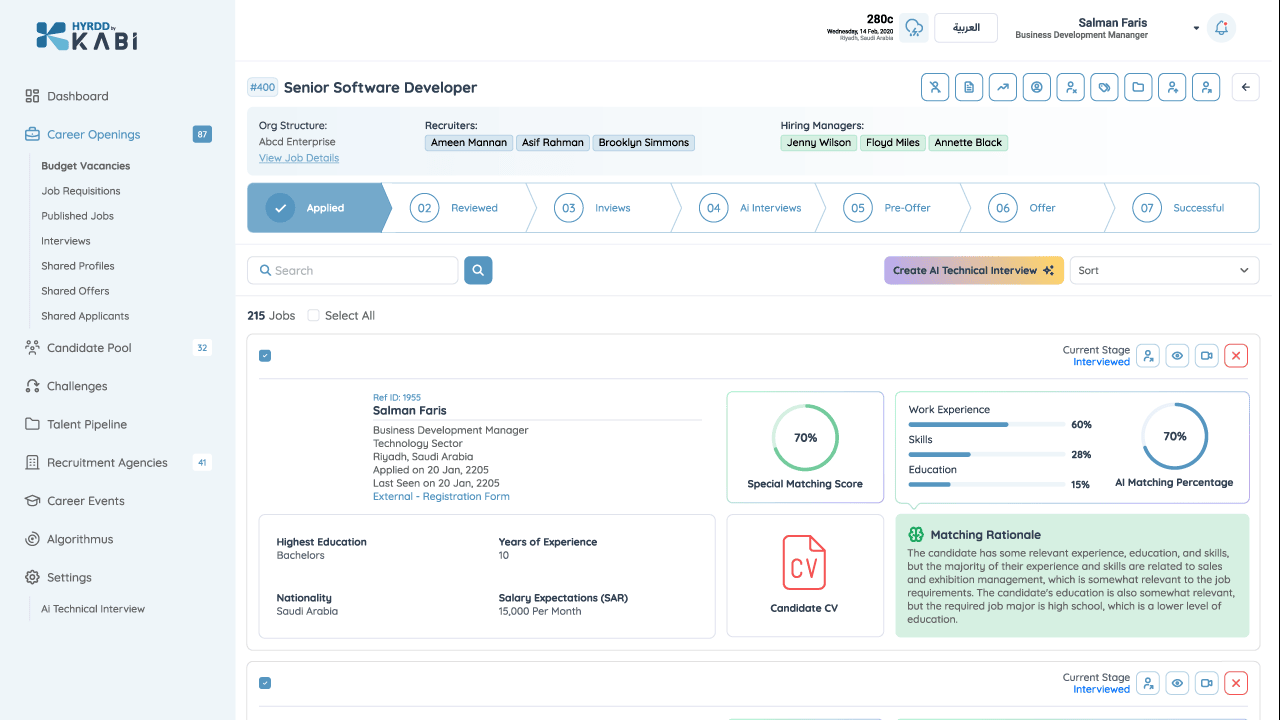Toggle eye view icon on first candidate

[x=1178, y=355]
